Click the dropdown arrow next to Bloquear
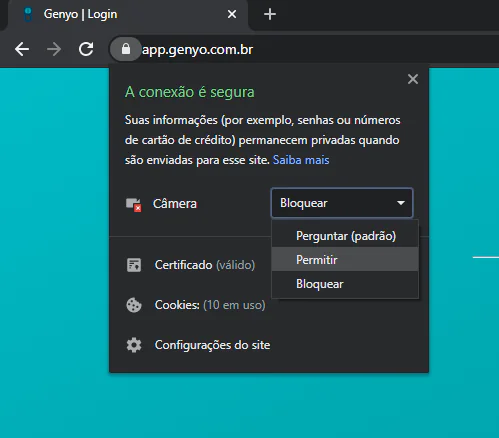 pos(401,203)
